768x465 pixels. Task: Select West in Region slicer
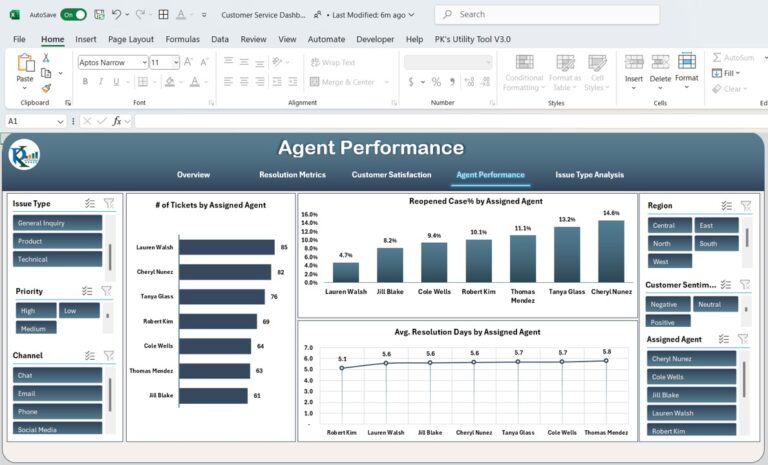[x=670, y=262]
